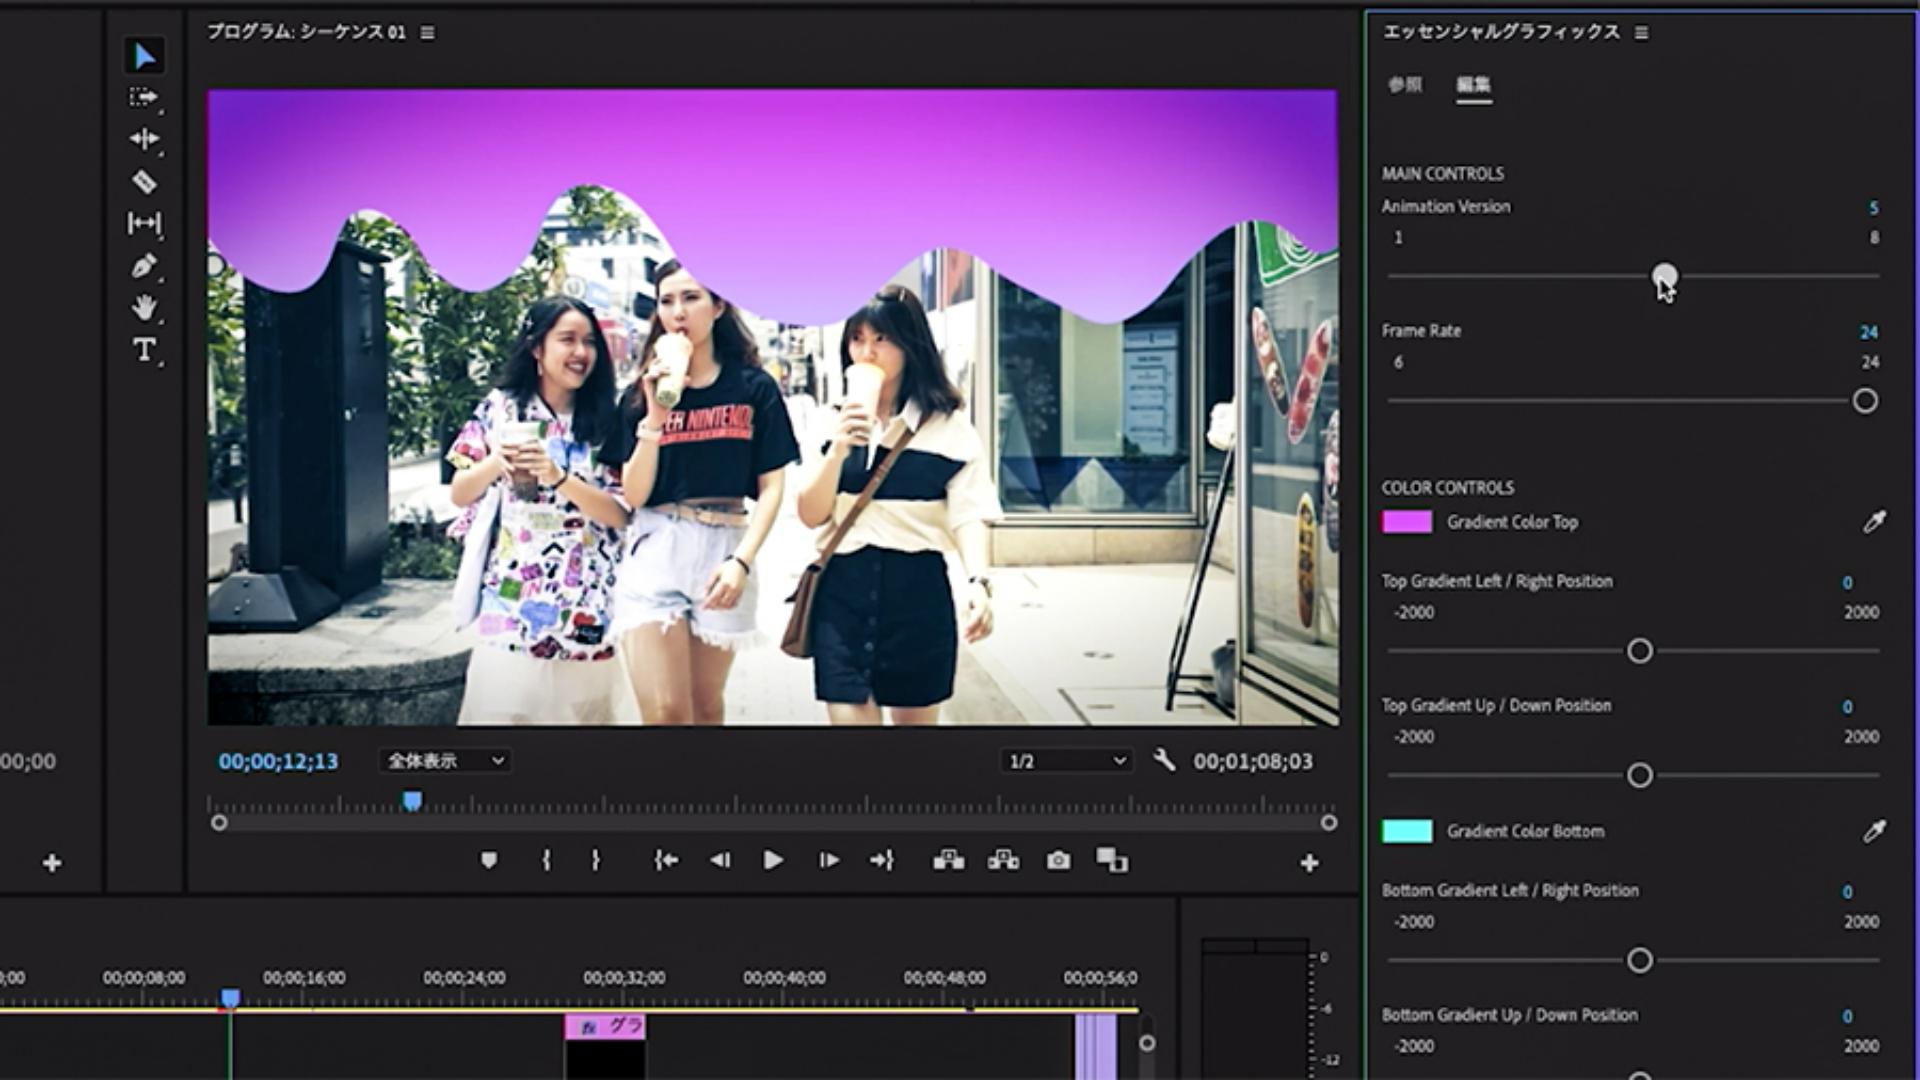This screenshot has width=1920, height=1080.
Task: Open the 1/2 playback resolution dropdown
Action: coord(1066,762)
